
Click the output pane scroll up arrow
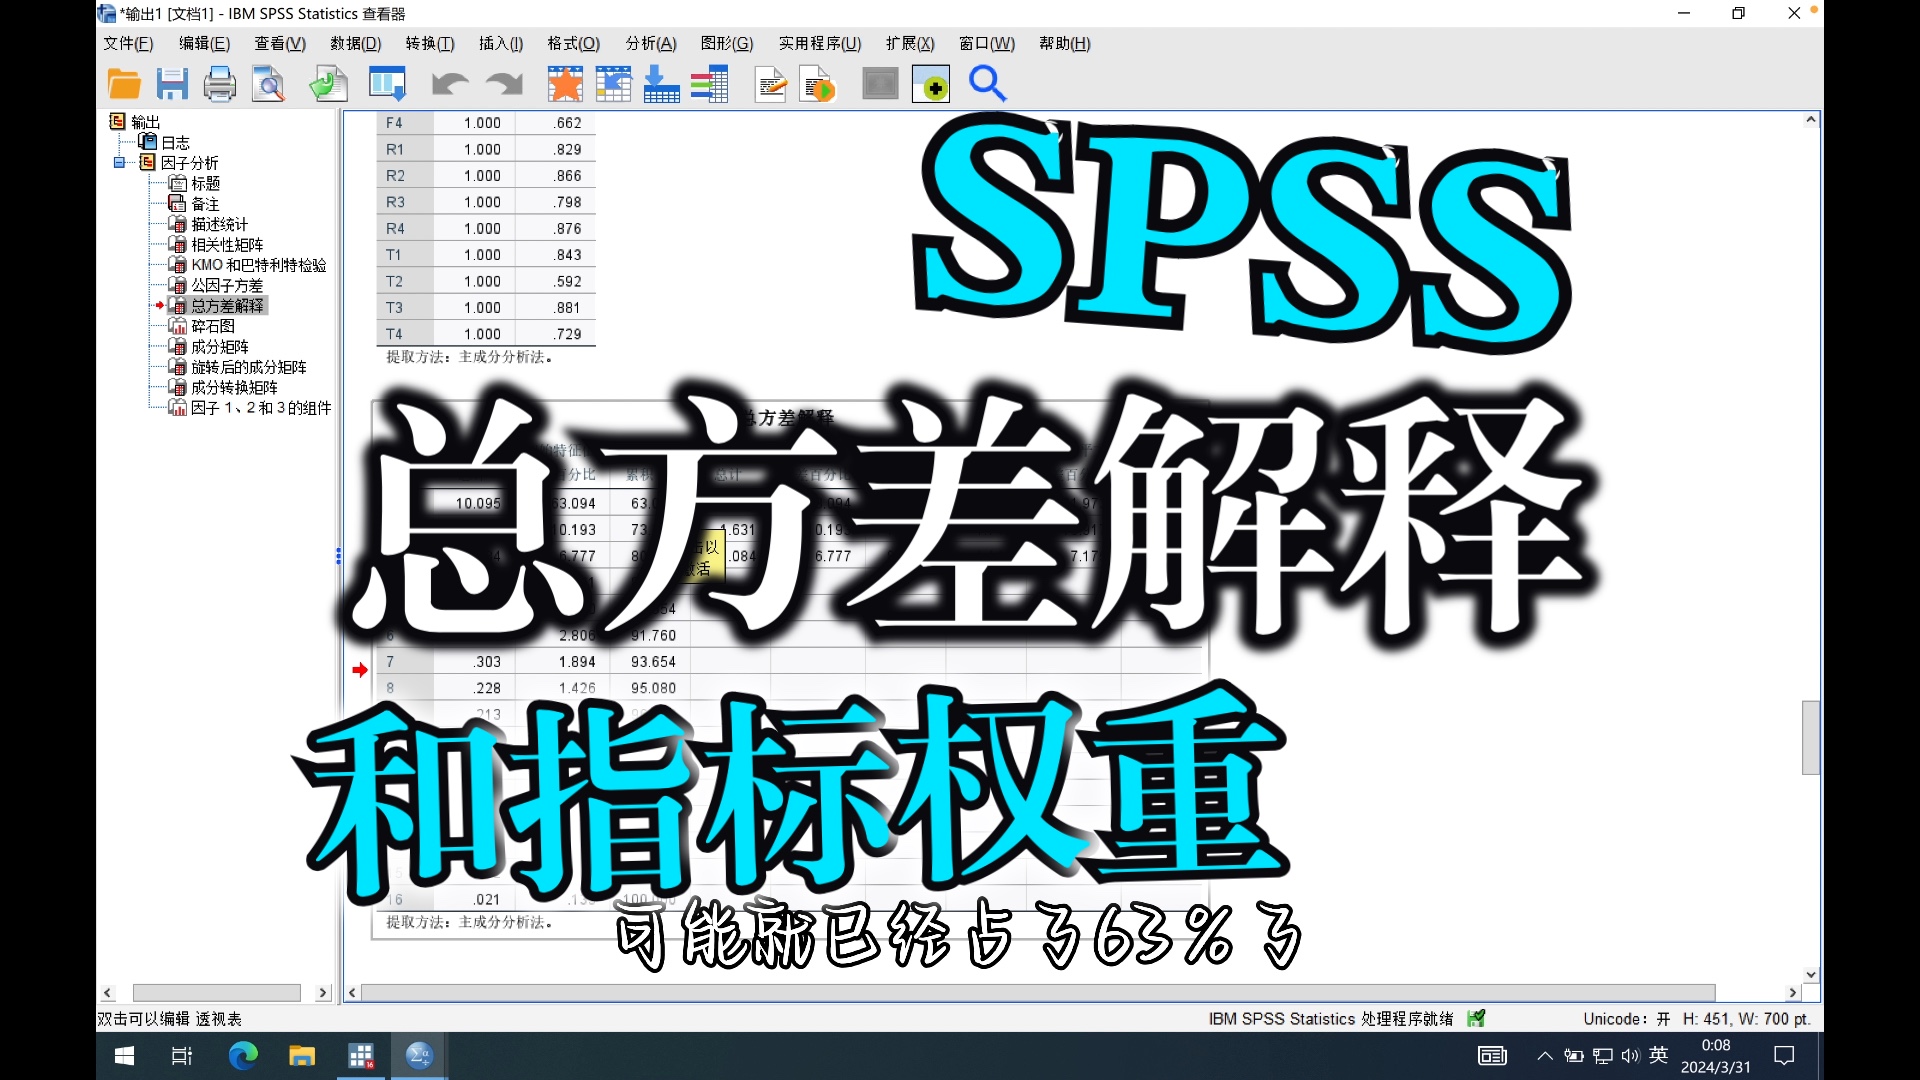click(x=1811, y=120)
